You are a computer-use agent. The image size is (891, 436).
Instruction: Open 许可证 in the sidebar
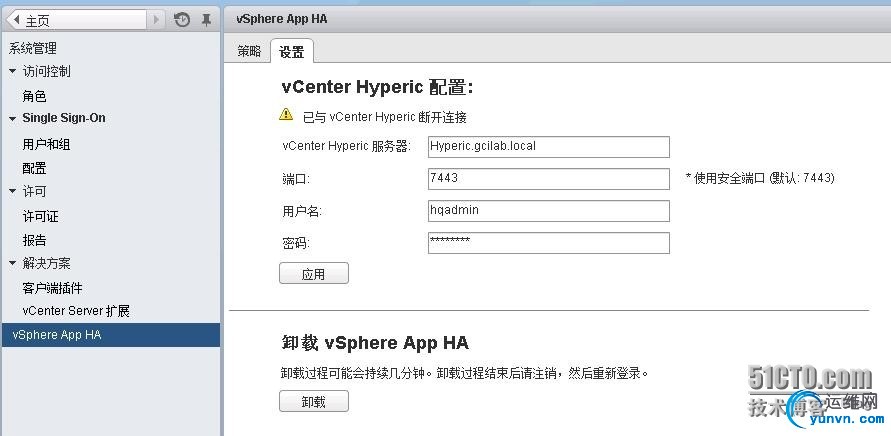click(x=40, y=217)
